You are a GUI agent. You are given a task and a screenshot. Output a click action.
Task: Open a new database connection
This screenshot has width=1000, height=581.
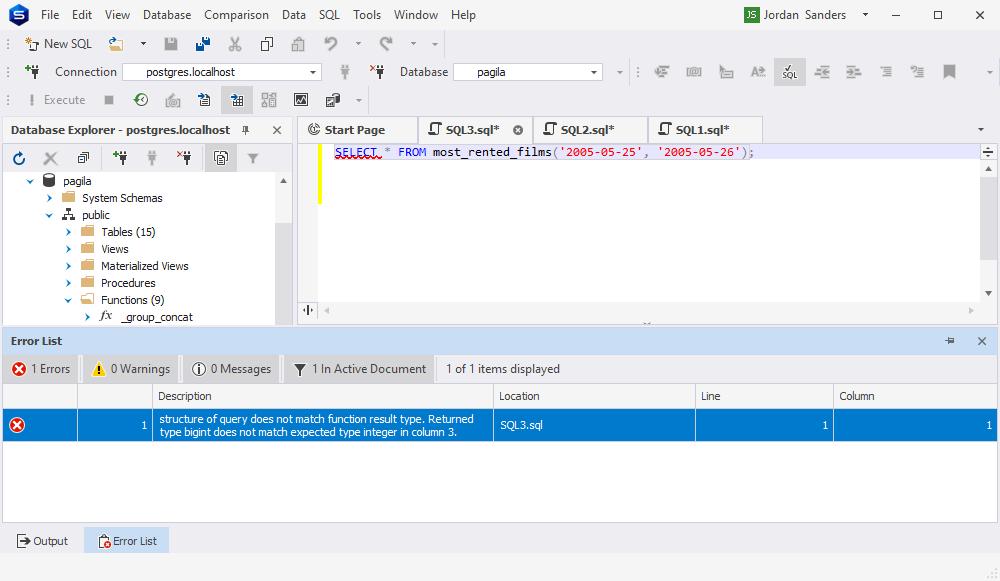[x=119, y=157]
